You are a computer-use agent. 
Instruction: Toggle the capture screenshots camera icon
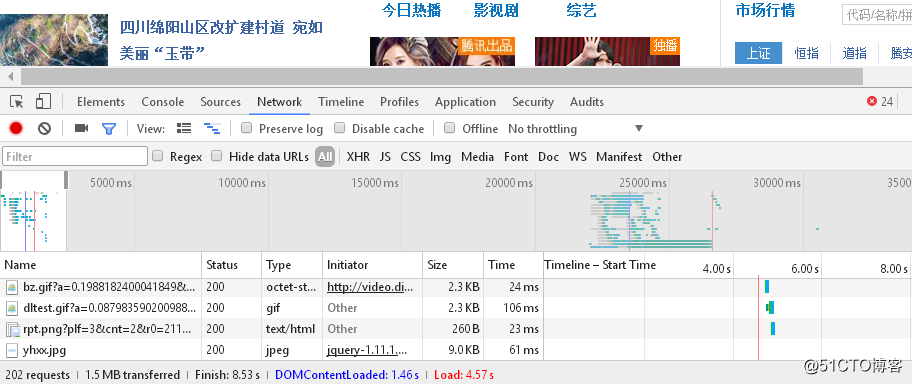click(81, 129)
